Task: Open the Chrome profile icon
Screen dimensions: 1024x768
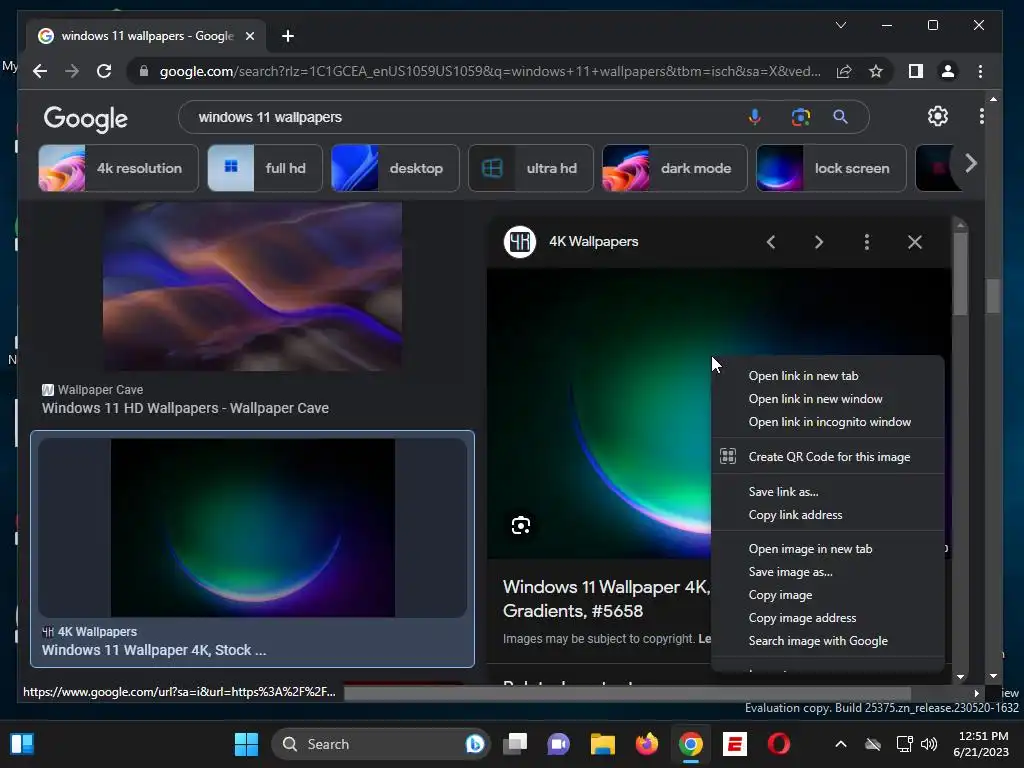Action: 948,71
